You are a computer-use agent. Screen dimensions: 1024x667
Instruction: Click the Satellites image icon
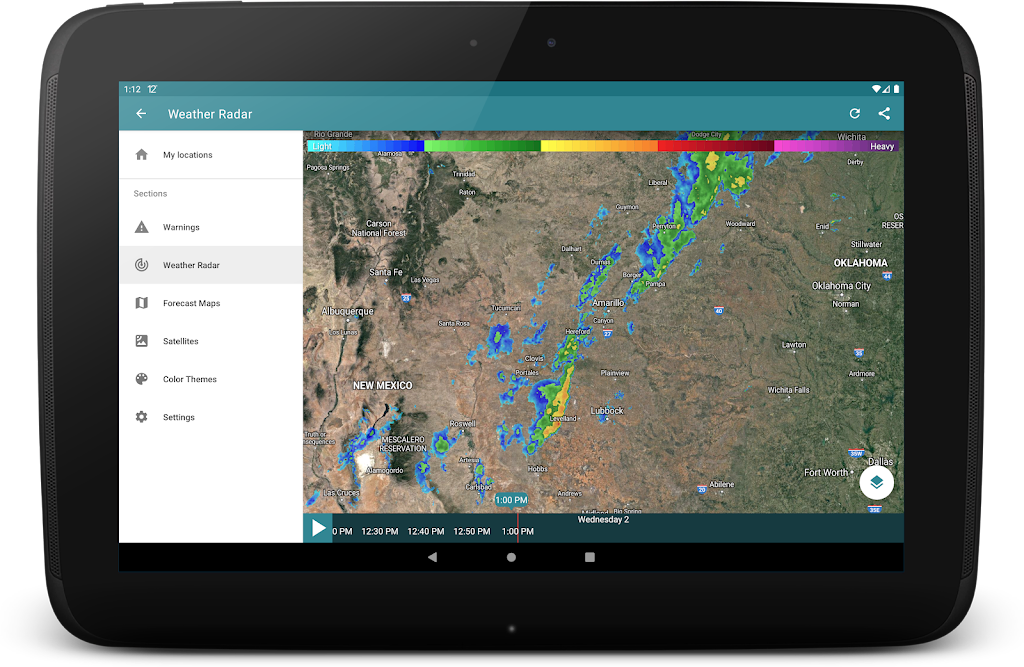pos(142,340)
